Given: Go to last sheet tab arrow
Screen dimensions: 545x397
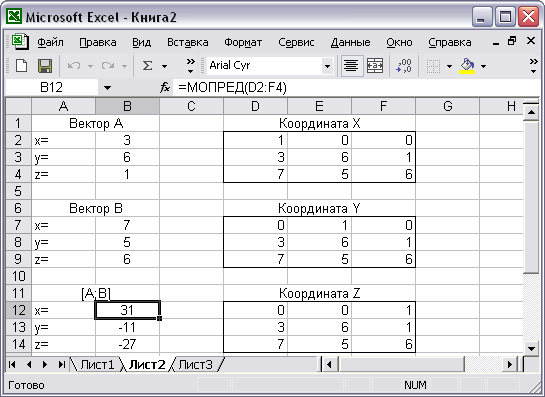Looking at the screenshot, I should point(62,364).
